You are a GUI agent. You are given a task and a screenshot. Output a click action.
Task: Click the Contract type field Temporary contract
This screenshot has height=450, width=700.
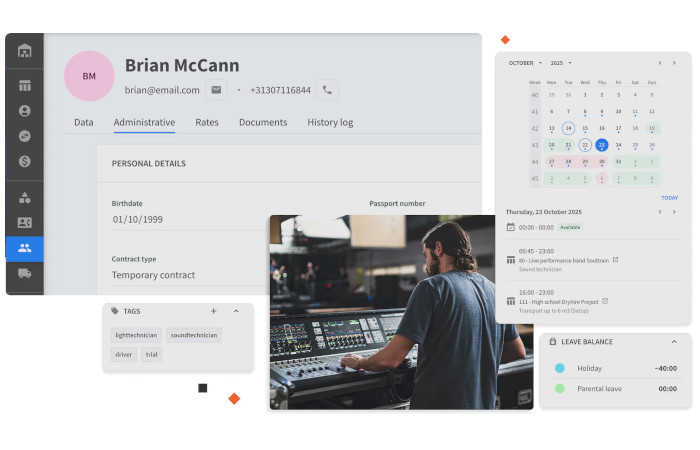pyautogui.click(x=188, y=275)
